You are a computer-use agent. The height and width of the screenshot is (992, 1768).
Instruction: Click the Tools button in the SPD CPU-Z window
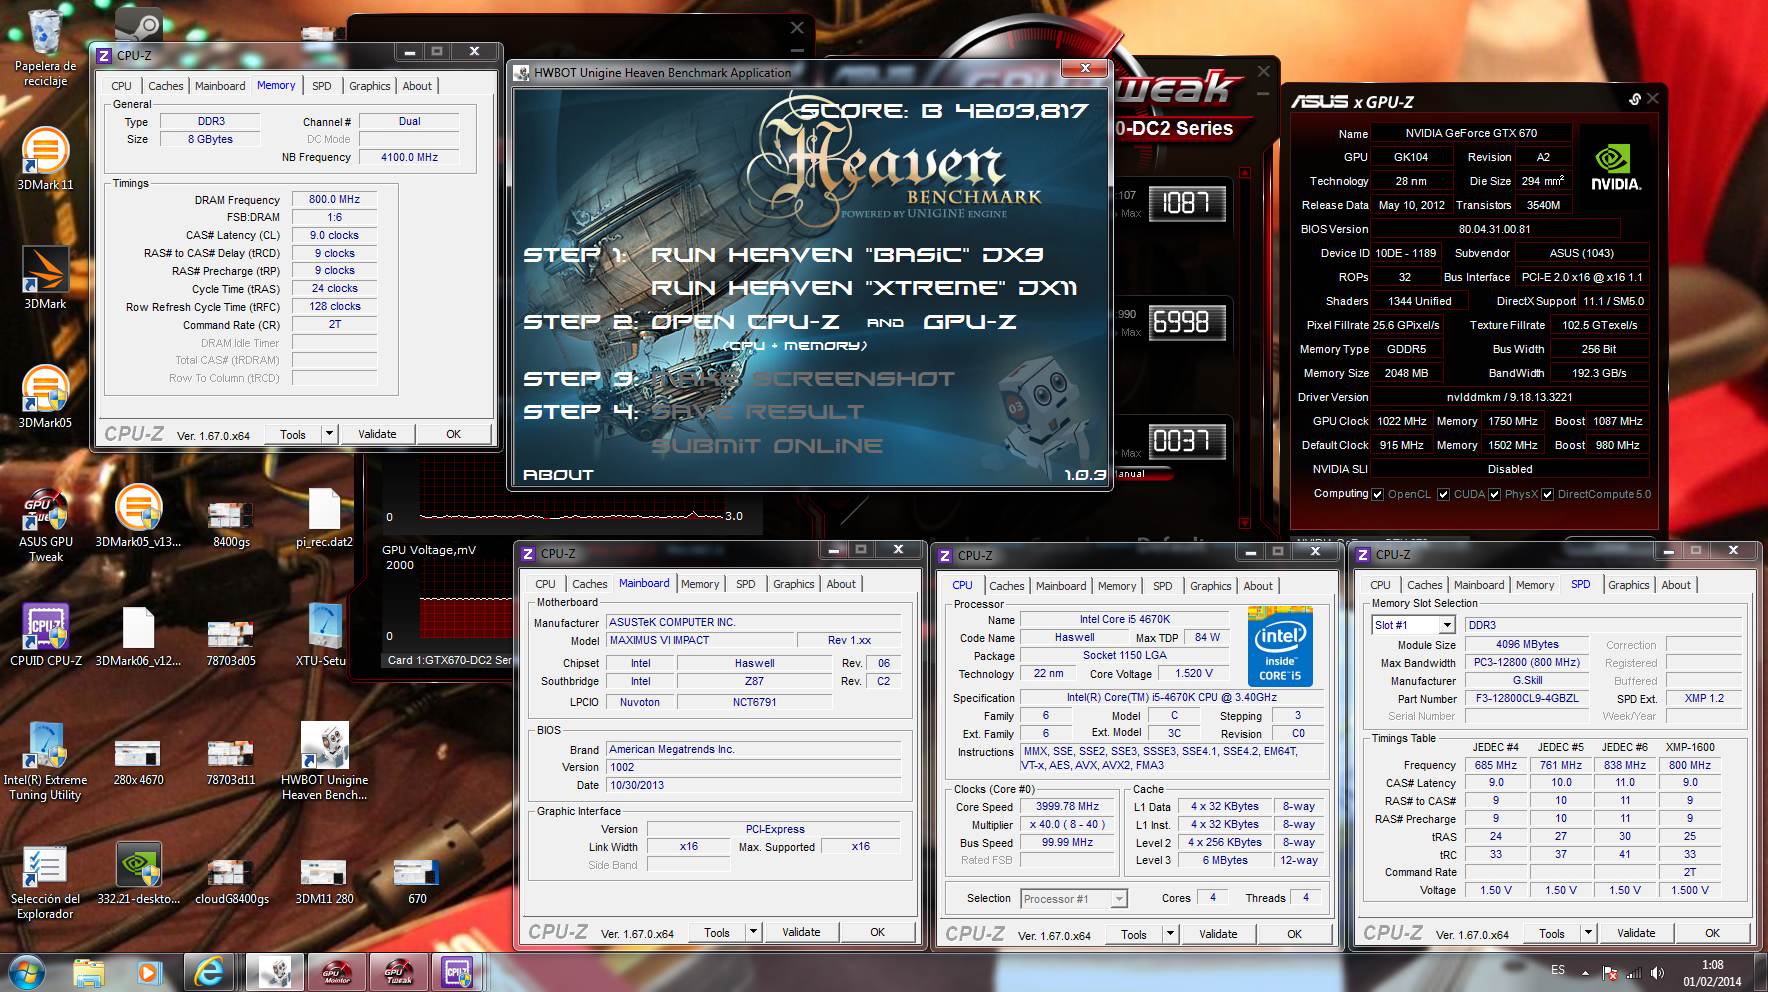pyautogui.click(x=1551, y=933)
